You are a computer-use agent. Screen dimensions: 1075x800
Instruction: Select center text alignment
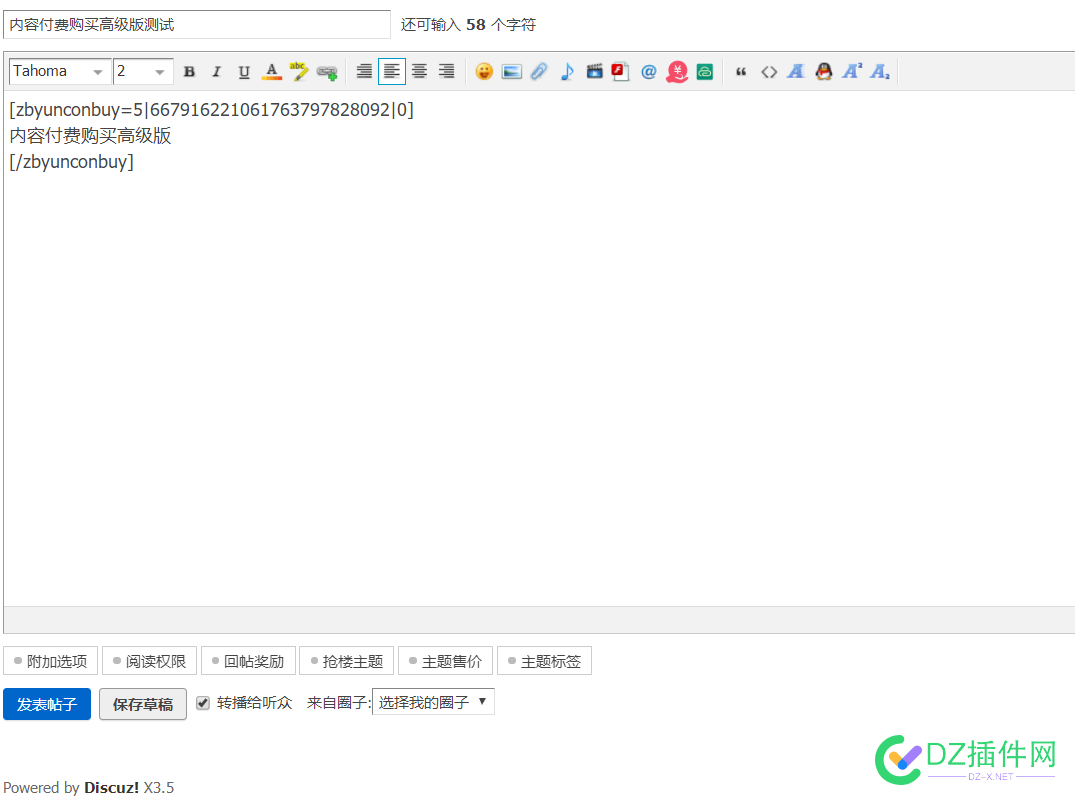pyautogui.click(x=419, y=71)
